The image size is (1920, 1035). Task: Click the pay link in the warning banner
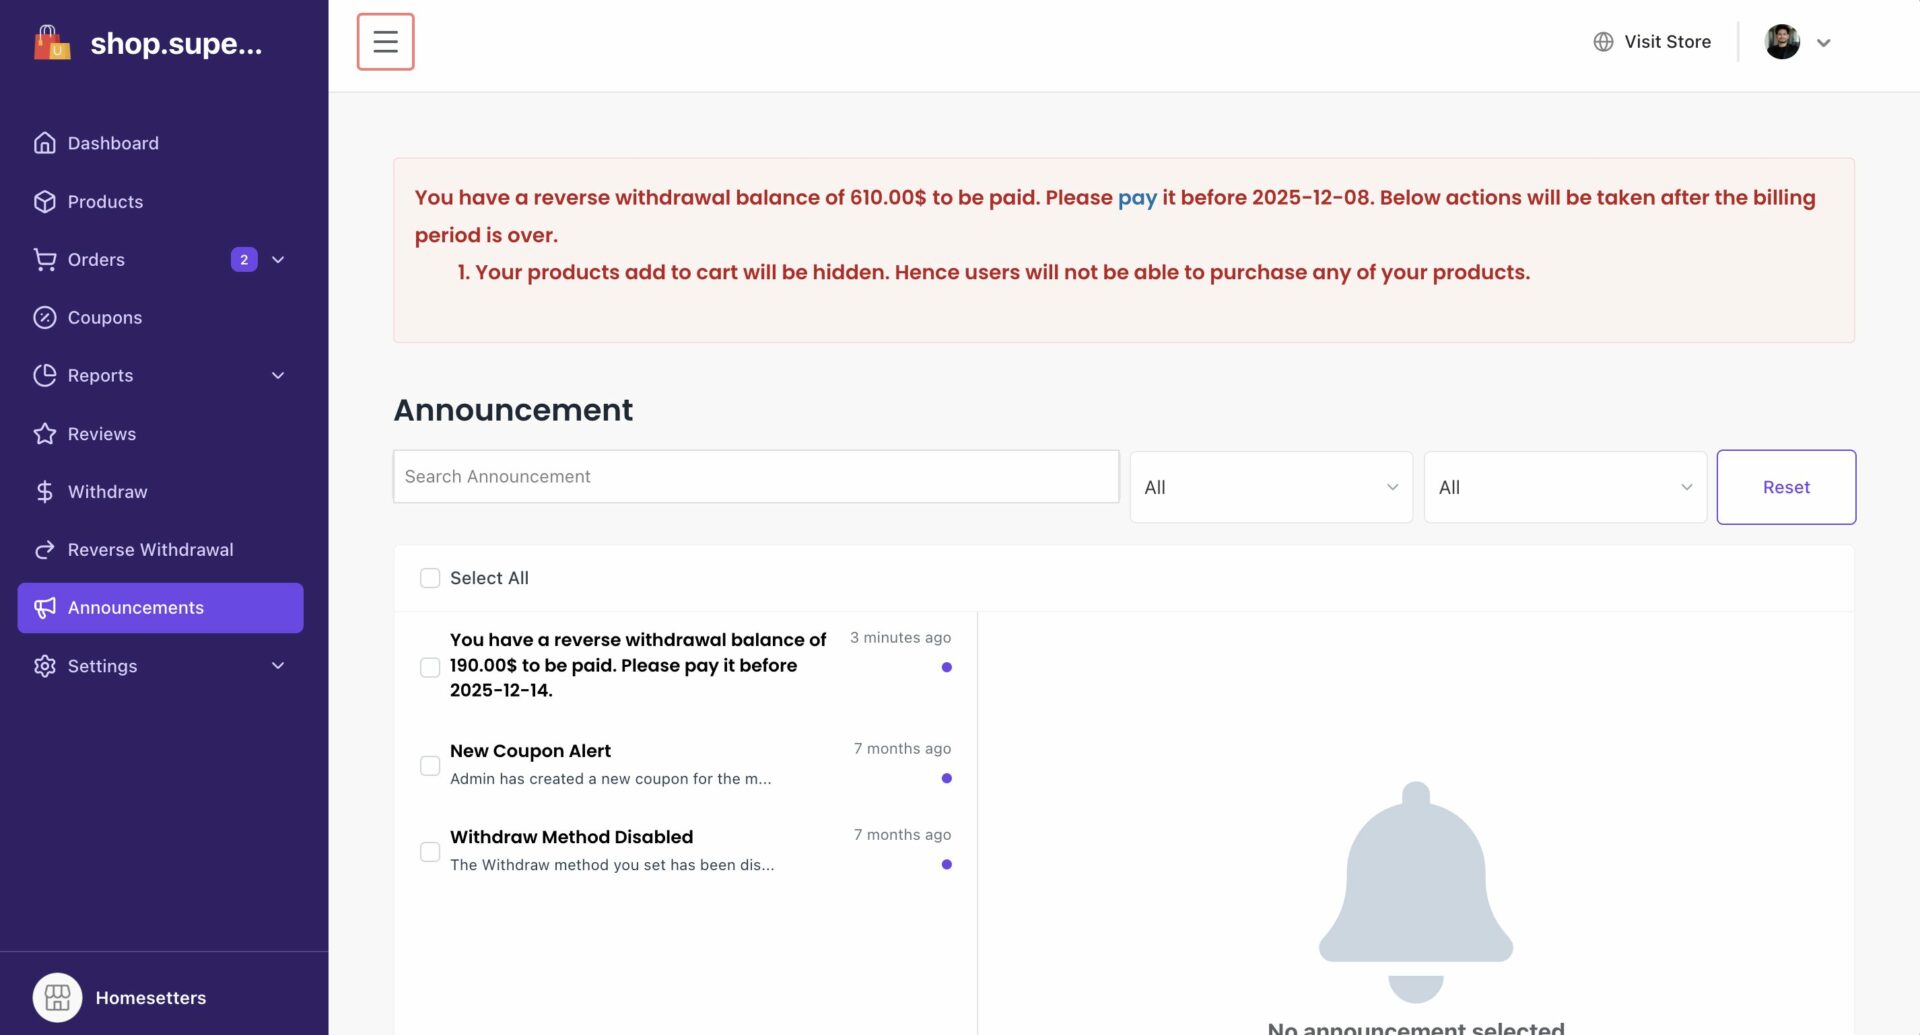[x=1136, y=197]
